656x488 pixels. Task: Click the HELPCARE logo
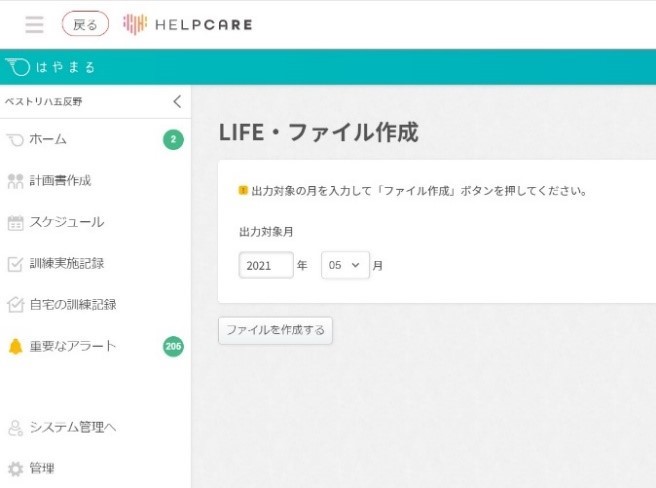[187, 24]
